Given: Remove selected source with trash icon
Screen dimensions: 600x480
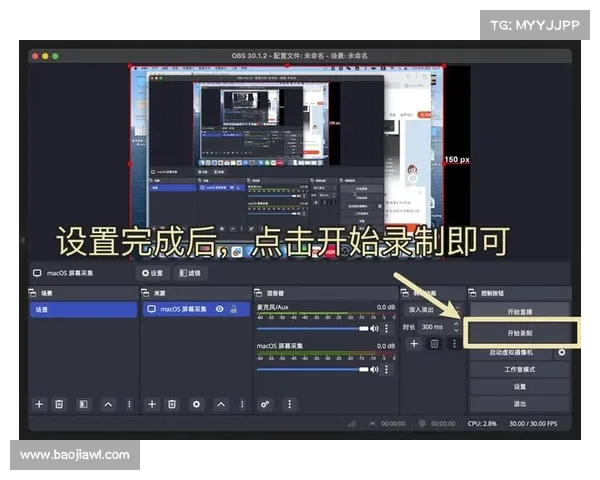Looking at the screenshot, I should 172,404.
